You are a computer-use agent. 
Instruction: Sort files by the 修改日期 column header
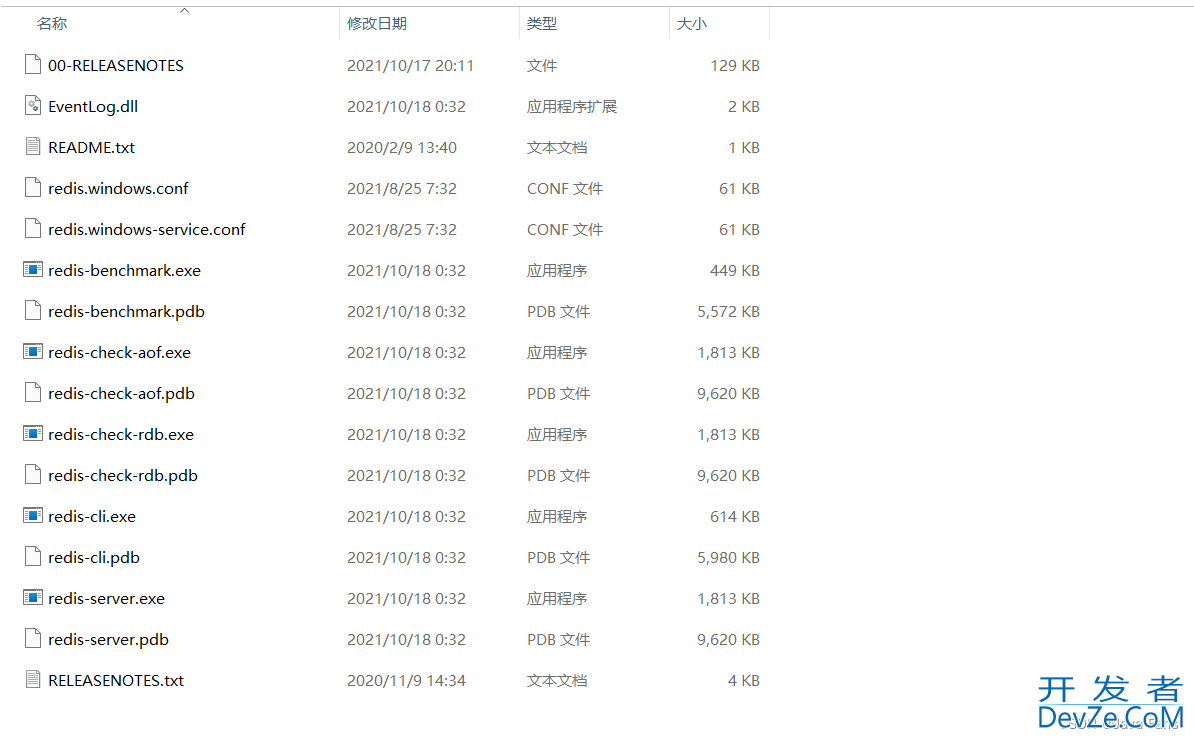tap(377, 24)
